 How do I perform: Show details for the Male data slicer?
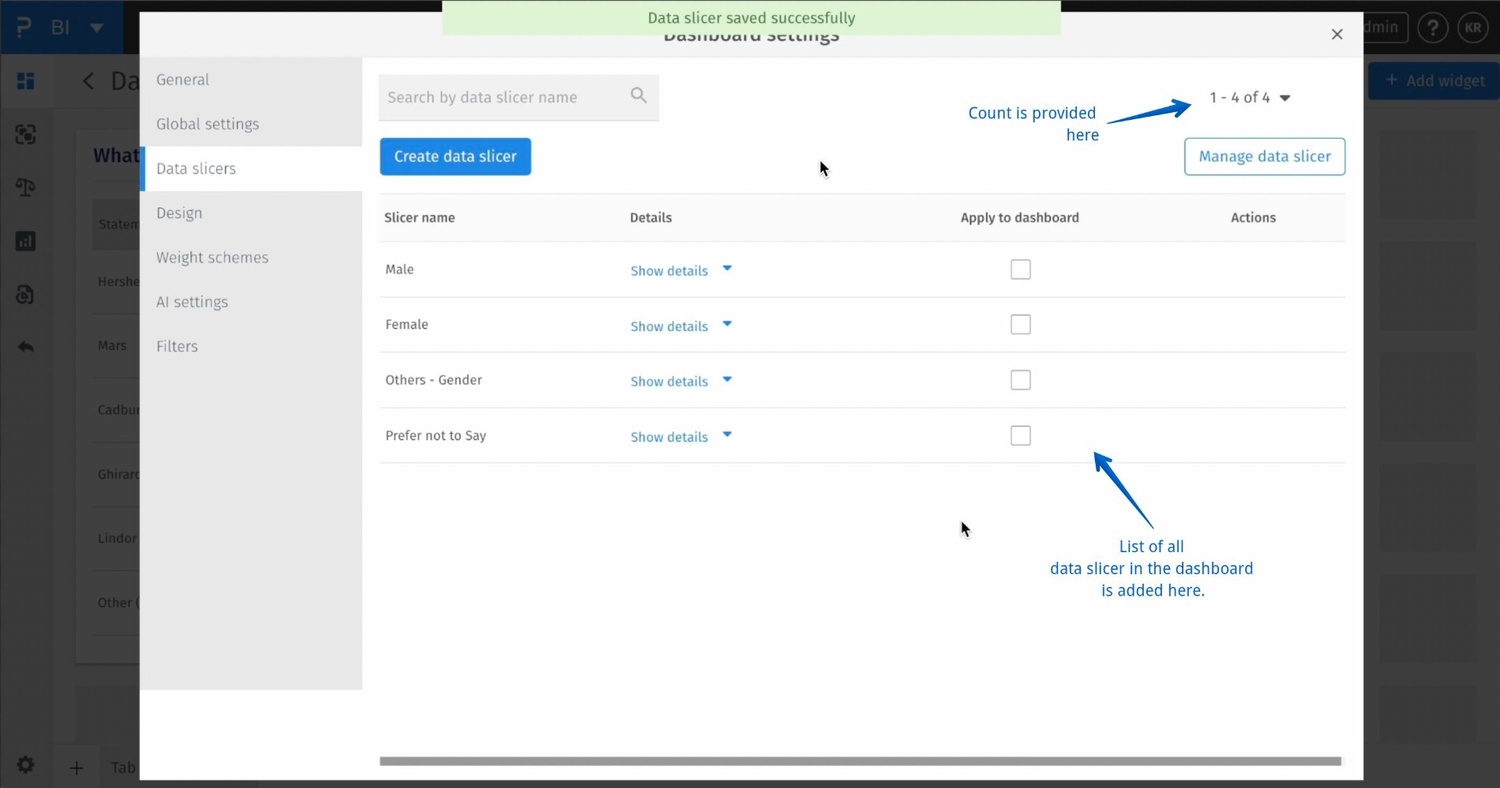[x=668, y=270]
